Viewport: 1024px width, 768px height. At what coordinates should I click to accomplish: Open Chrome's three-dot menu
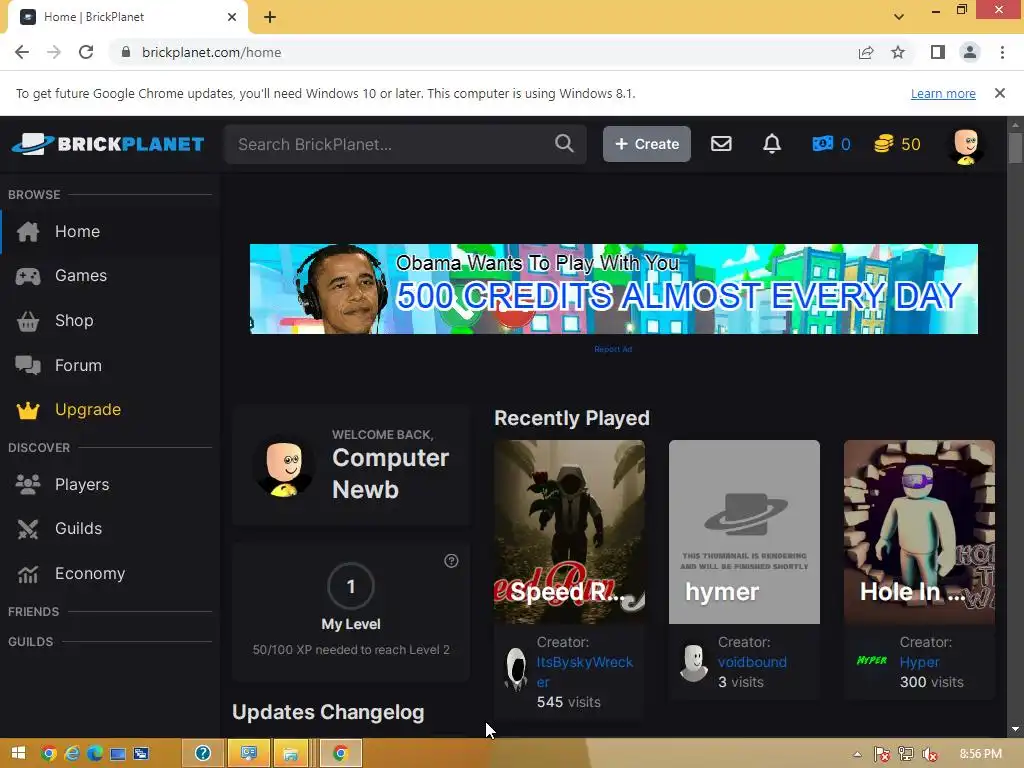(x=1002, y=52)
